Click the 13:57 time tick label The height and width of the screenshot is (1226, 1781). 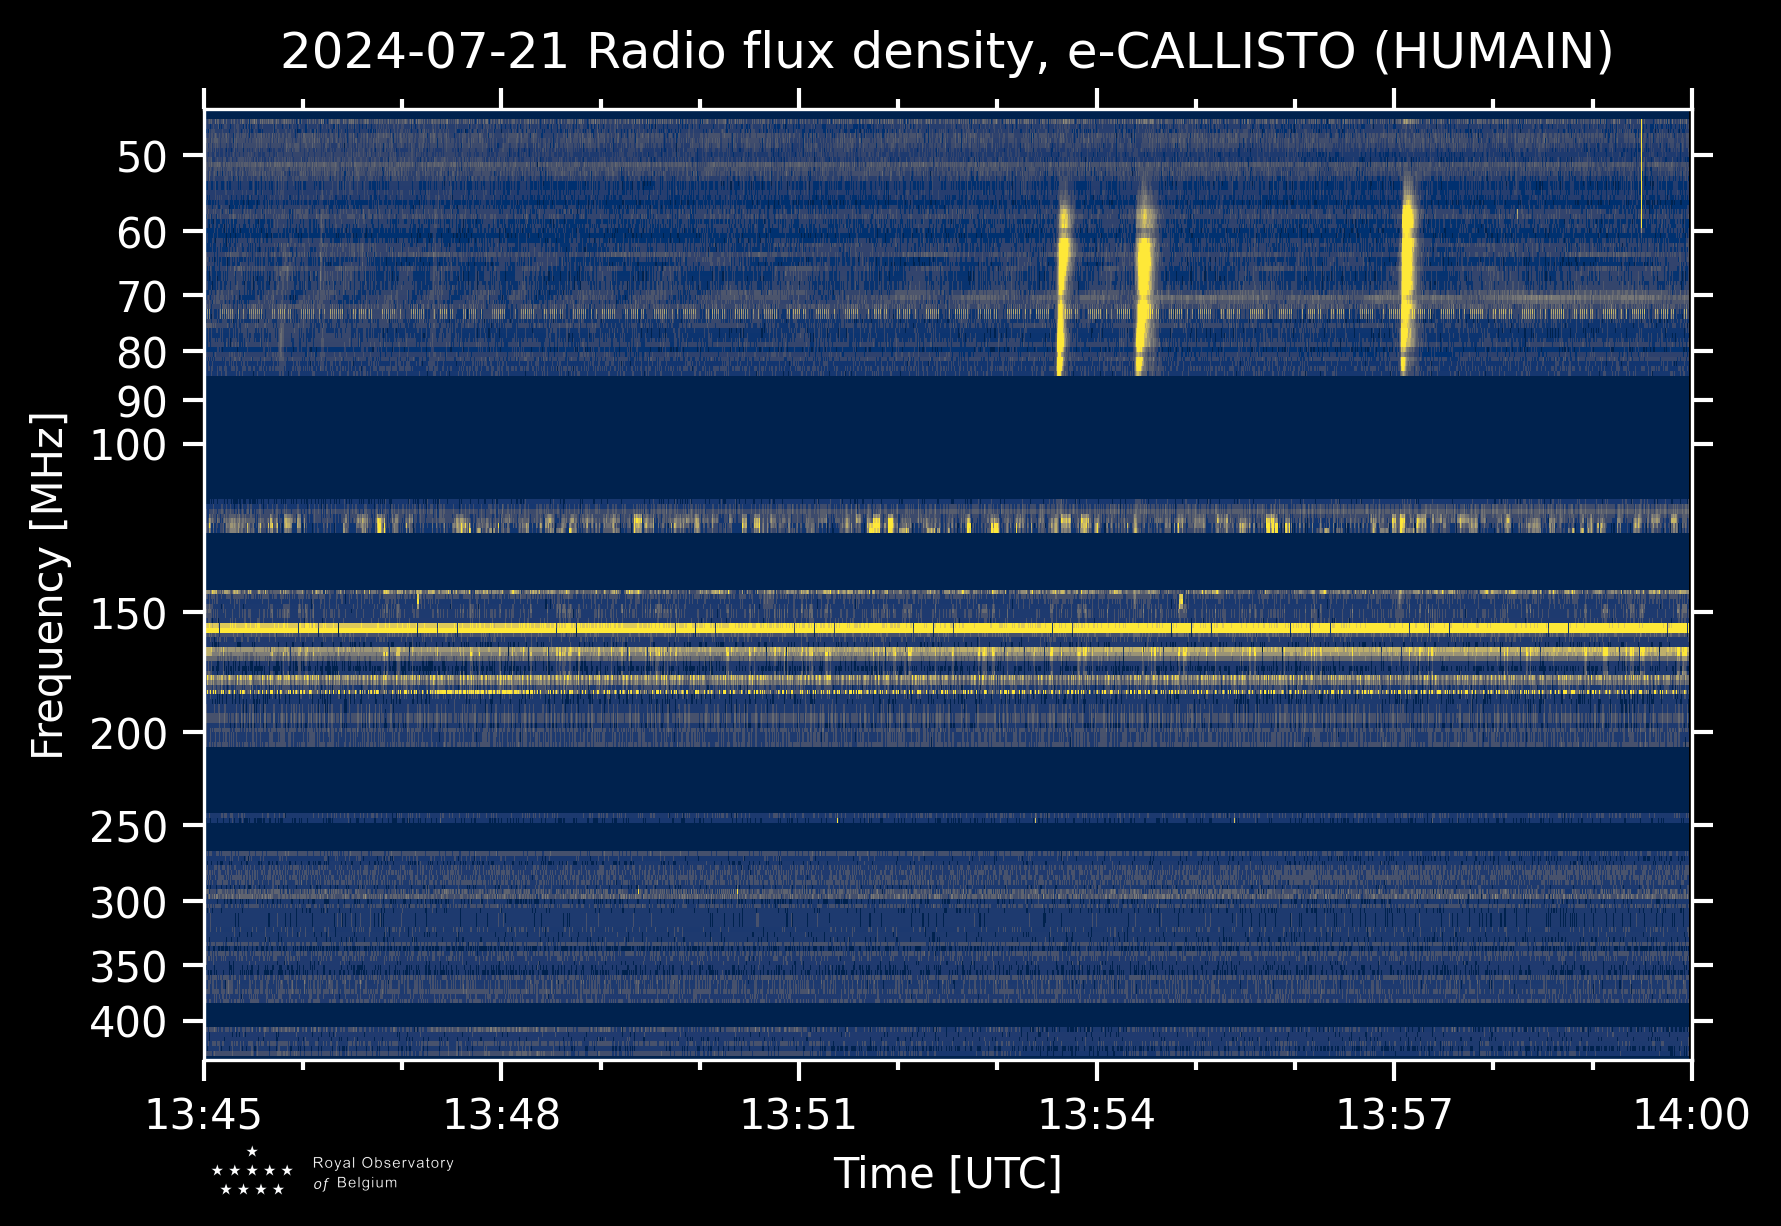[x=1393, y=1114]
